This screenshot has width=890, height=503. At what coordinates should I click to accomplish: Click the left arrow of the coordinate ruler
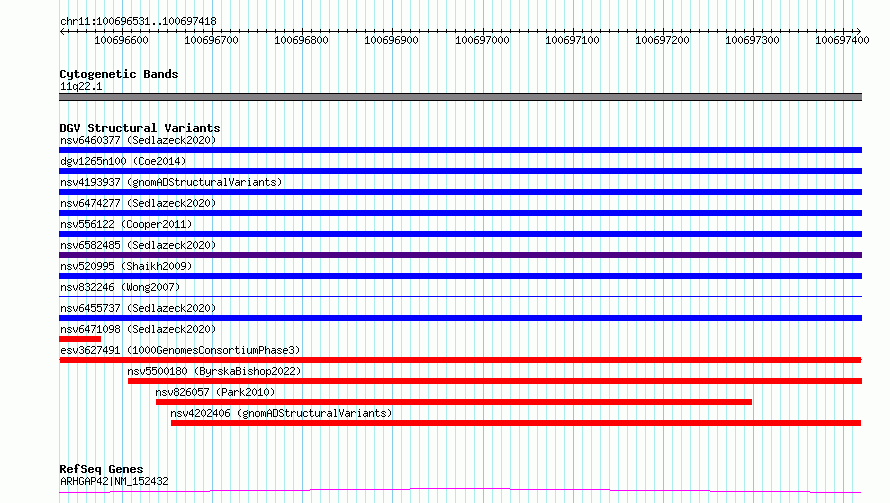(62, 32)
